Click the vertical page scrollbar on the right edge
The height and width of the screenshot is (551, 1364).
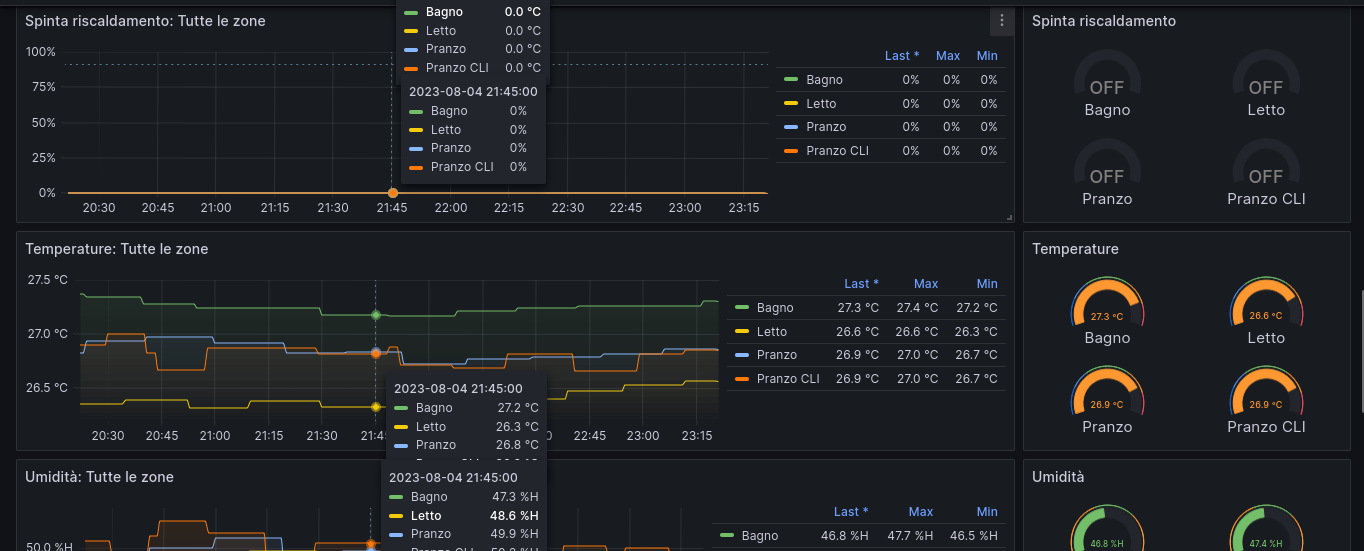(x=1360, y=350)
